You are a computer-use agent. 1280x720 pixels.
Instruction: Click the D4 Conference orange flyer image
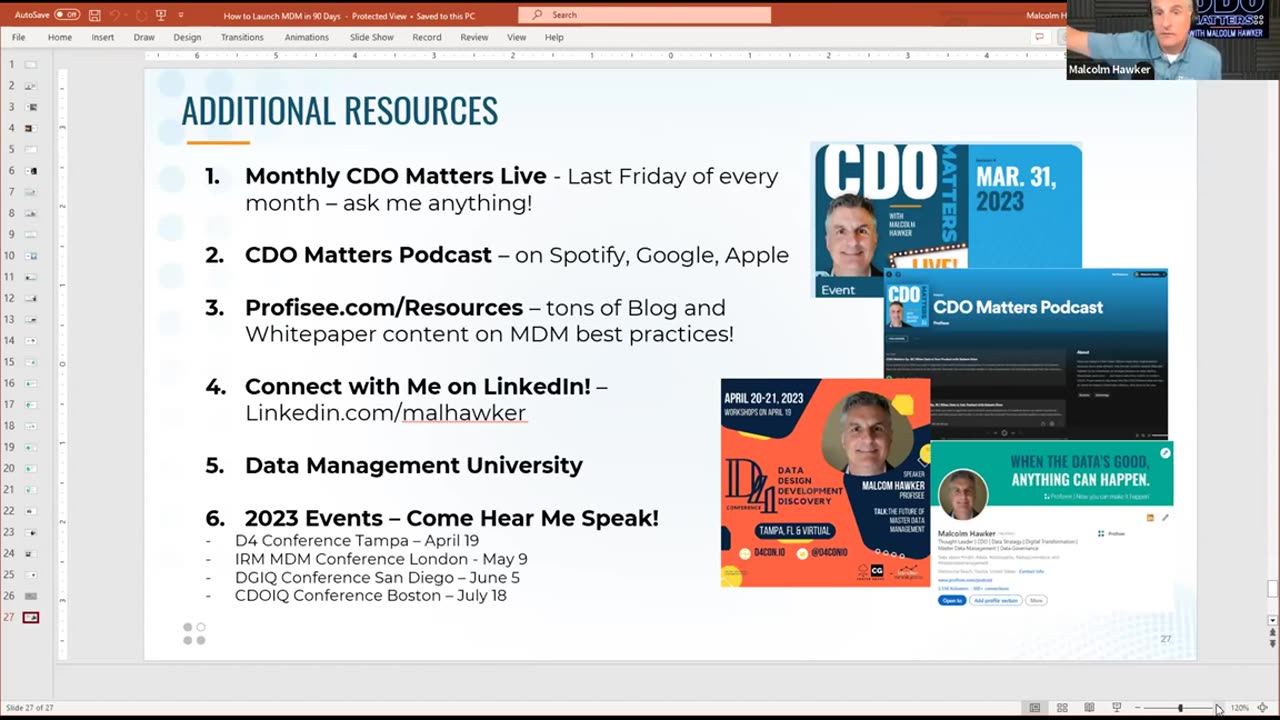click(825, 482)
